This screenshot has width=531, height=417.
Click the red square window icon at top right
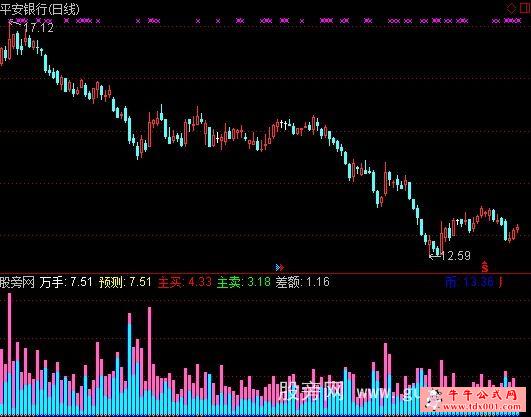pyautogui.click(x=525, y=8)
